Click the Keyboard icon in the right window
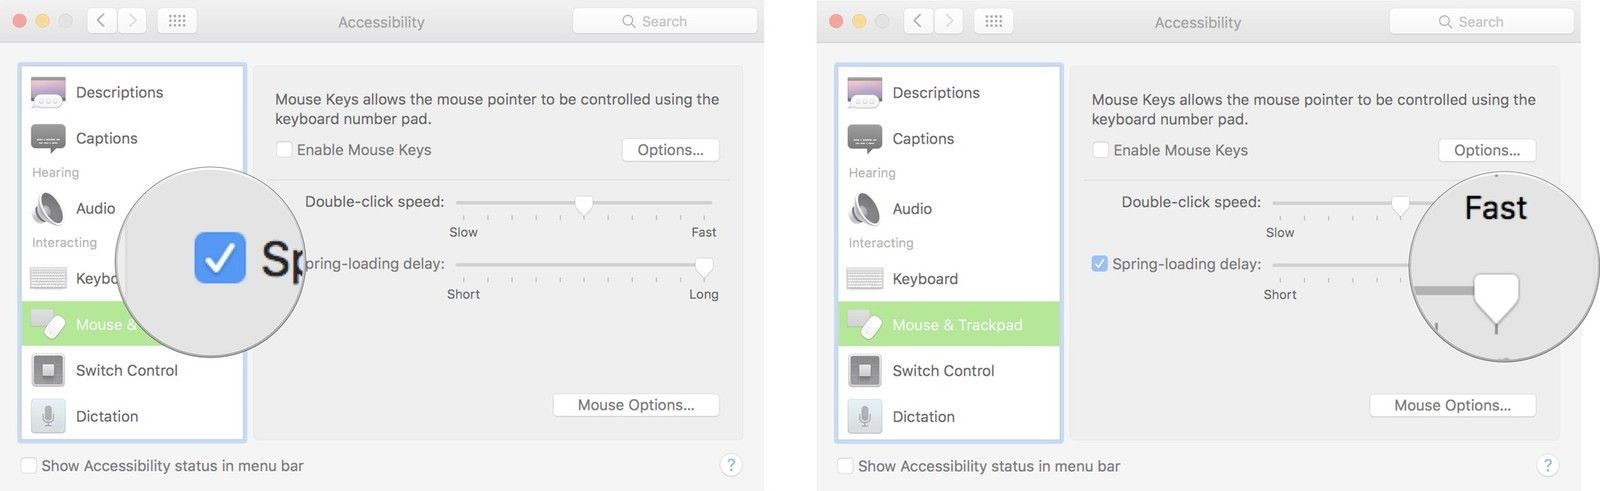 pyautogui.click(x=865, y=279)
